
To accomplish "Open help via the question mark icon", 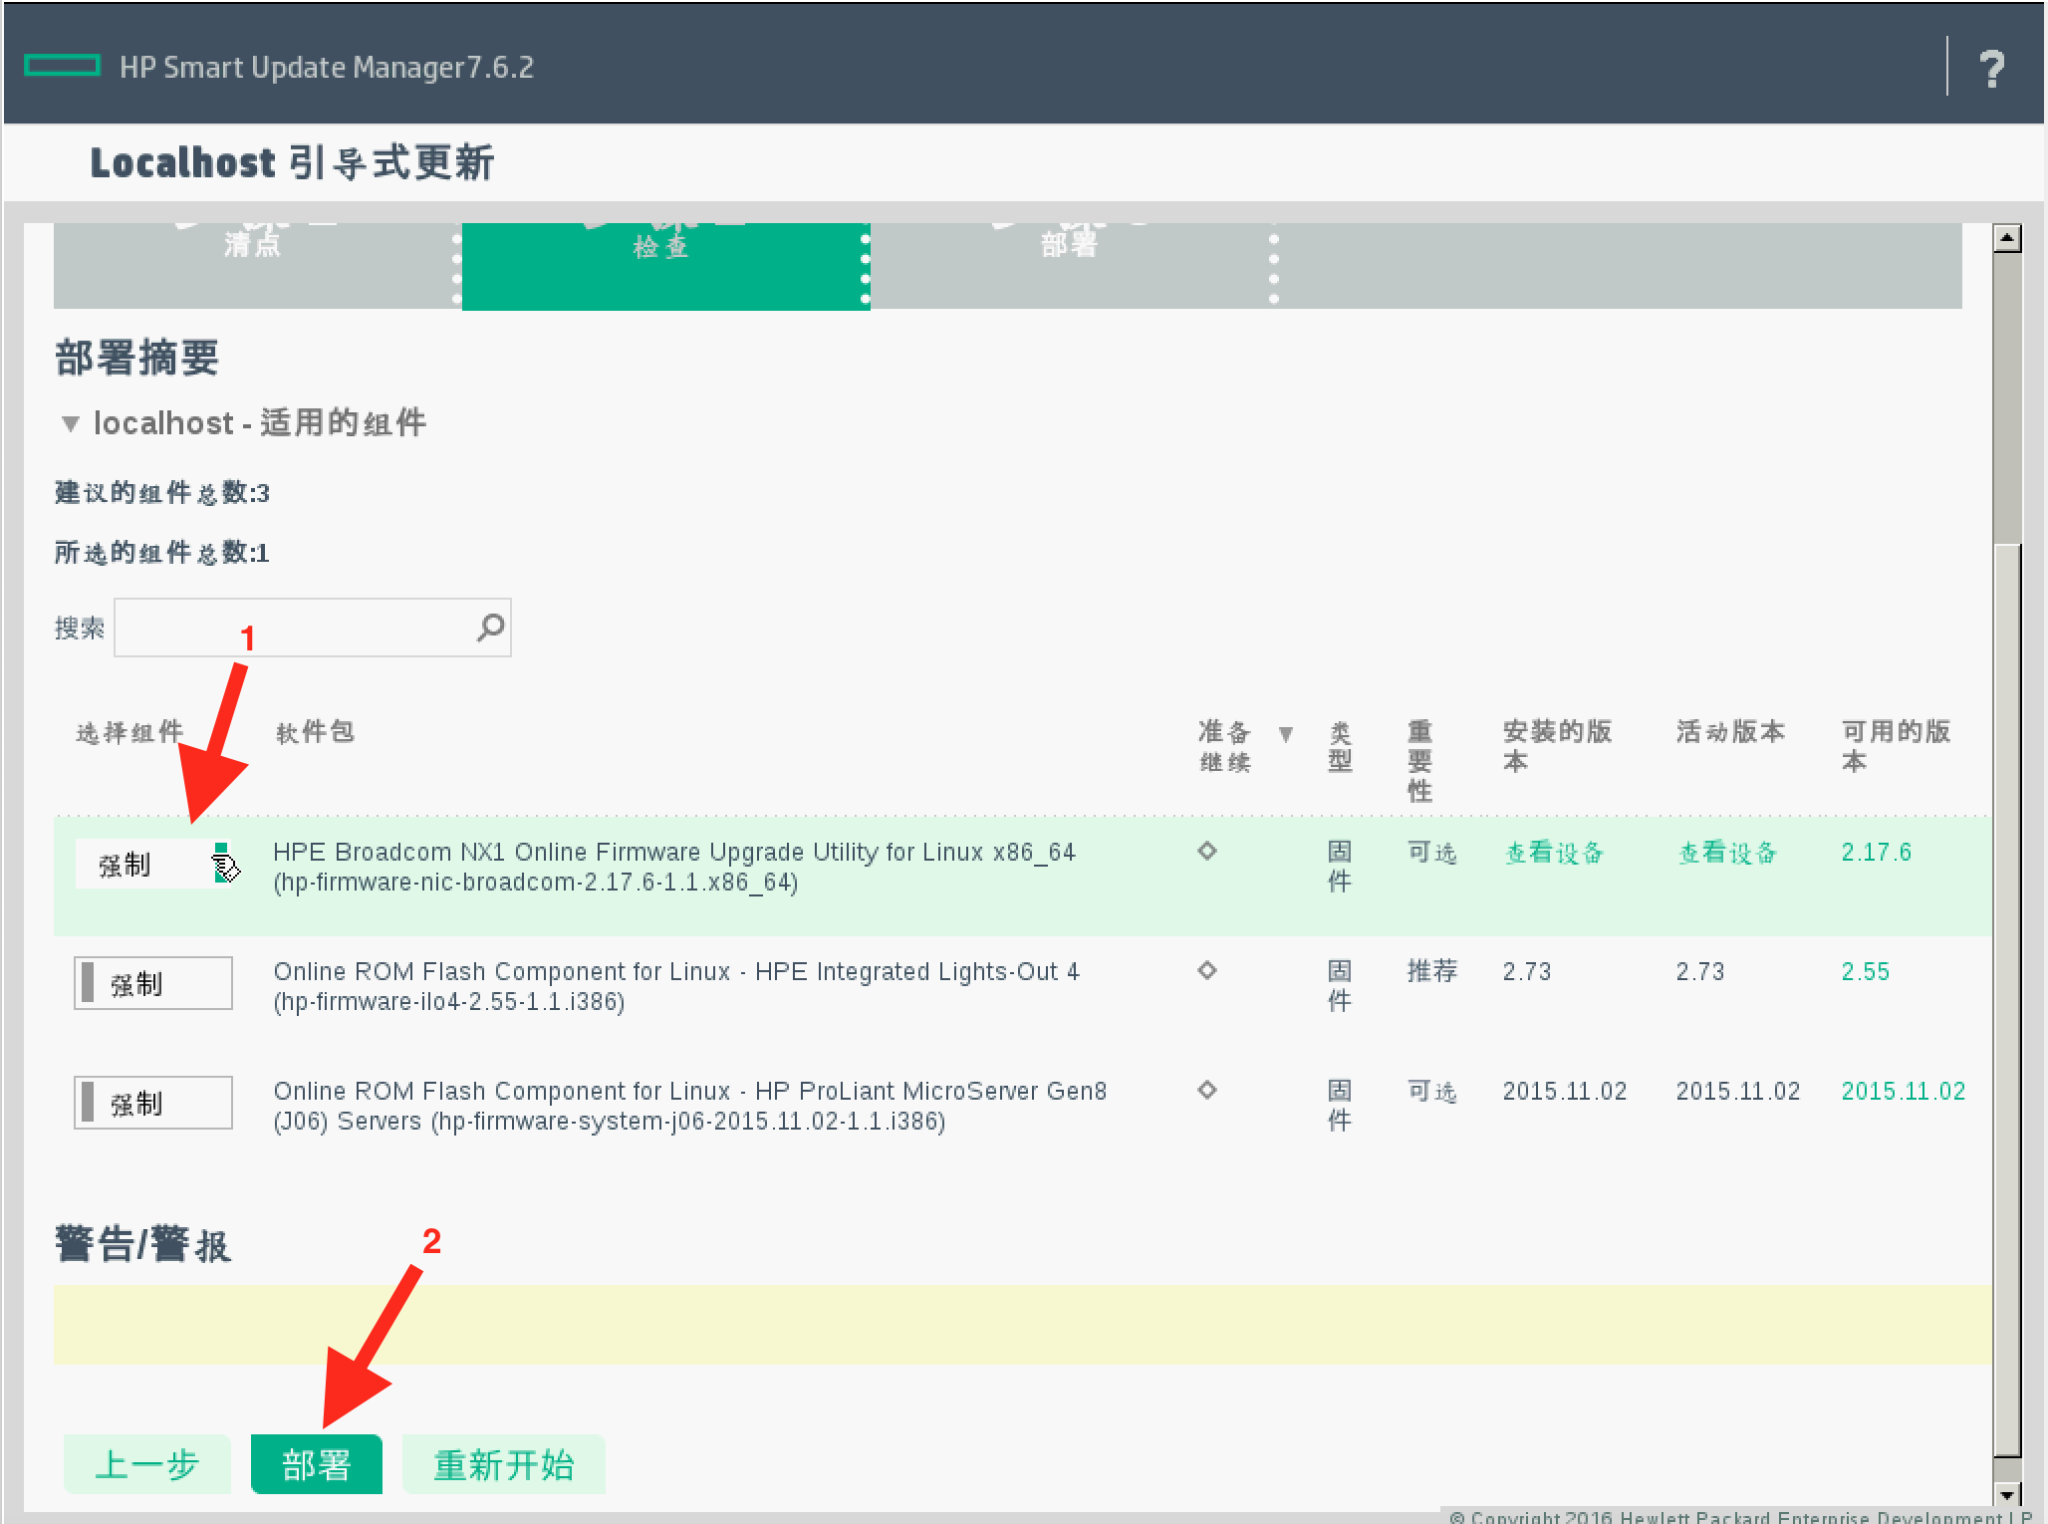I will [1990, 66].
